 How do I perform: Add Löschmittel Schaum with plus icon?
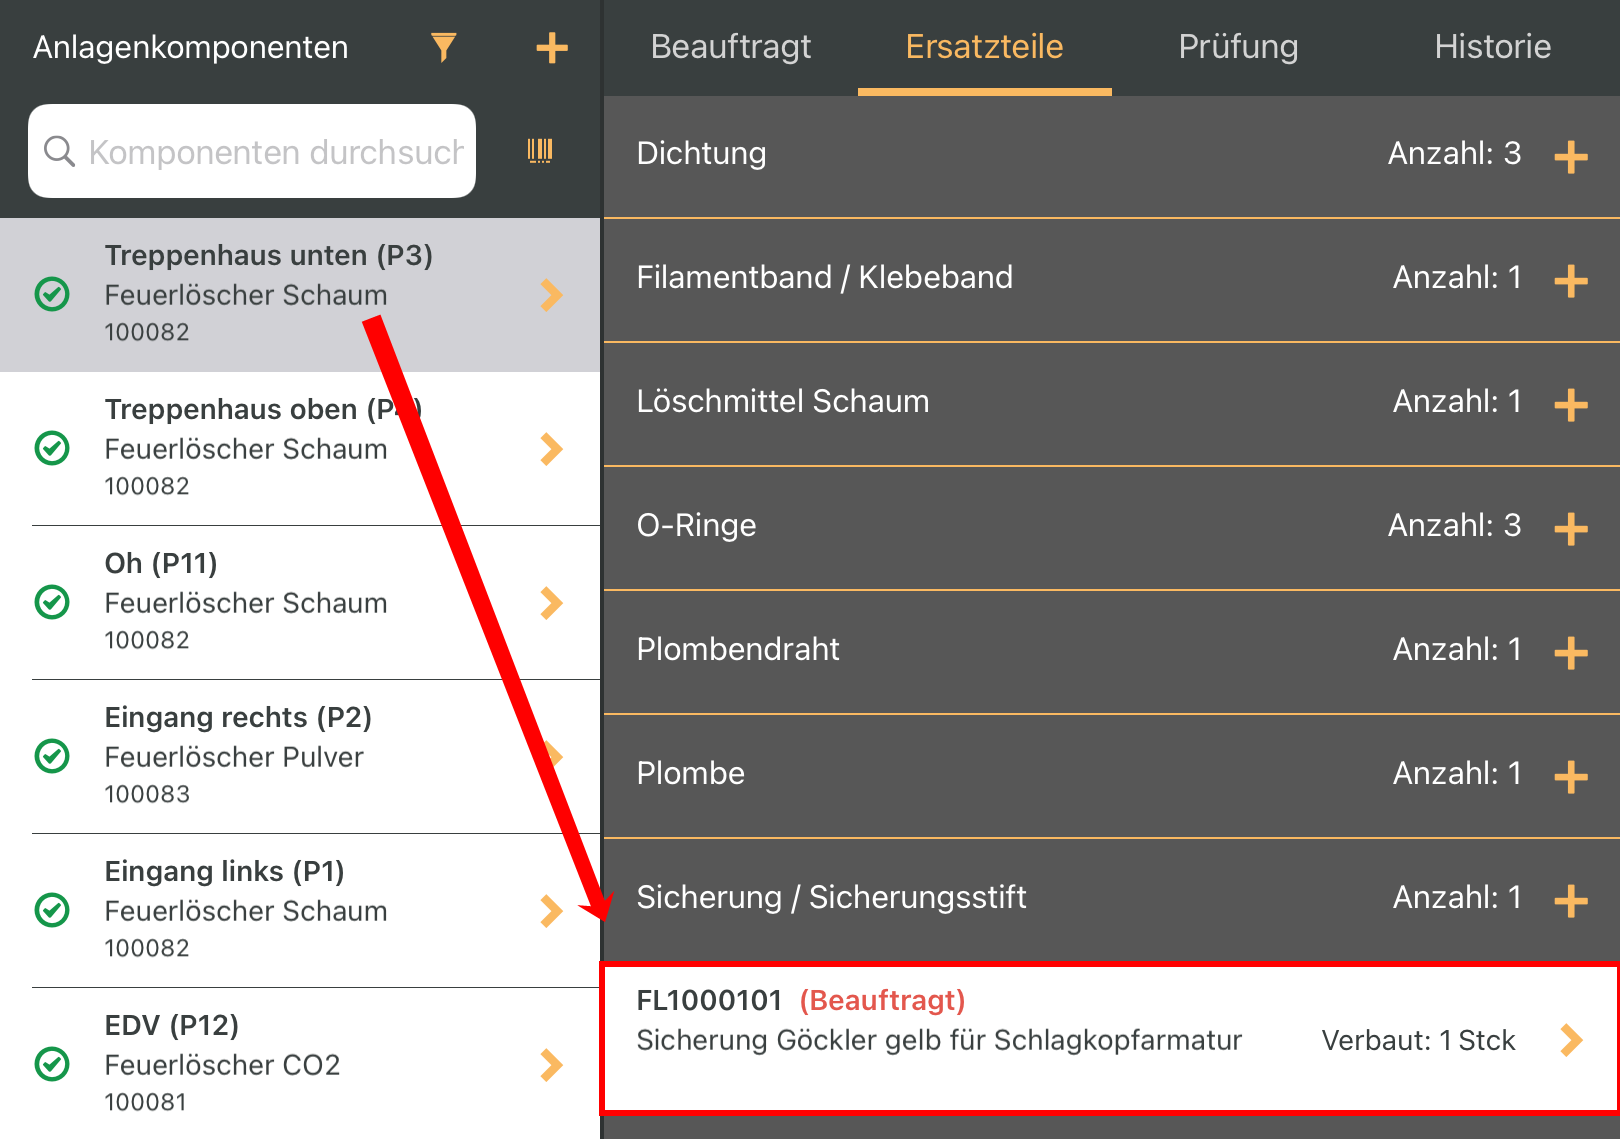point(1571,404)
